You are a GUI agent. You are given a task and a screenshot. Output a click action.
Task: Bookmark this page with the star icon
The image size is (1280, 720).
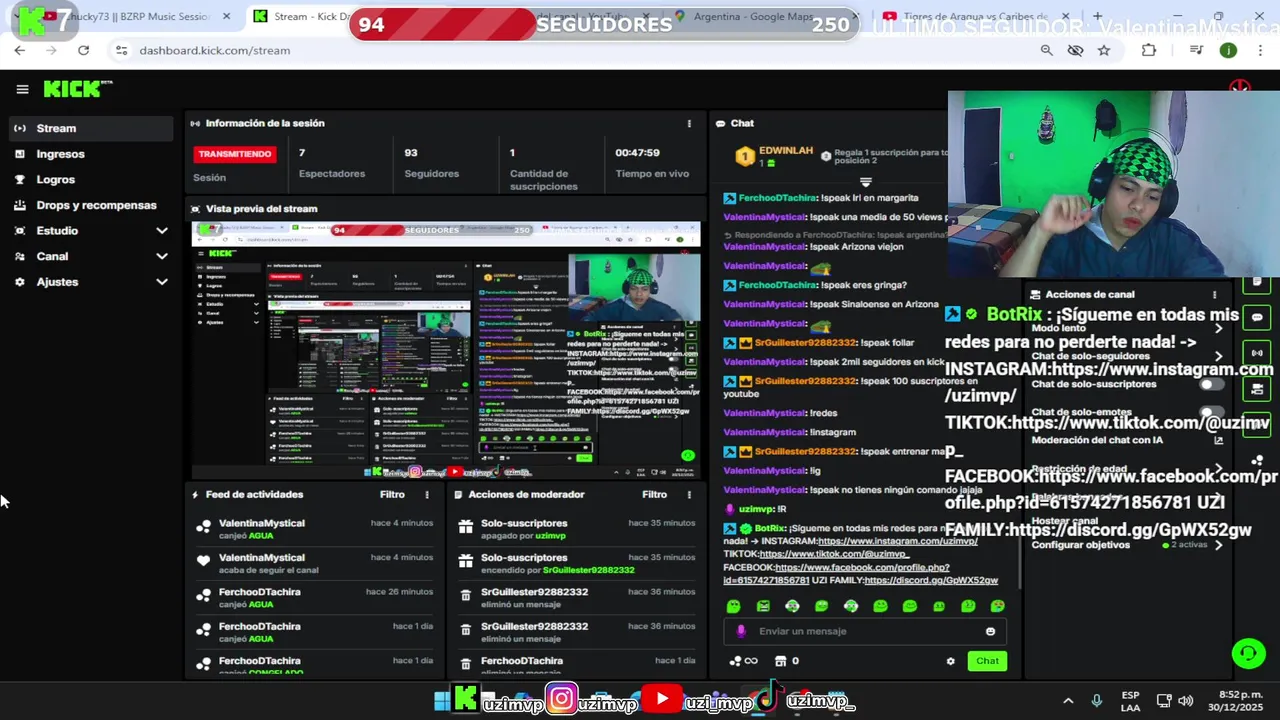[x=1104, y=50]
